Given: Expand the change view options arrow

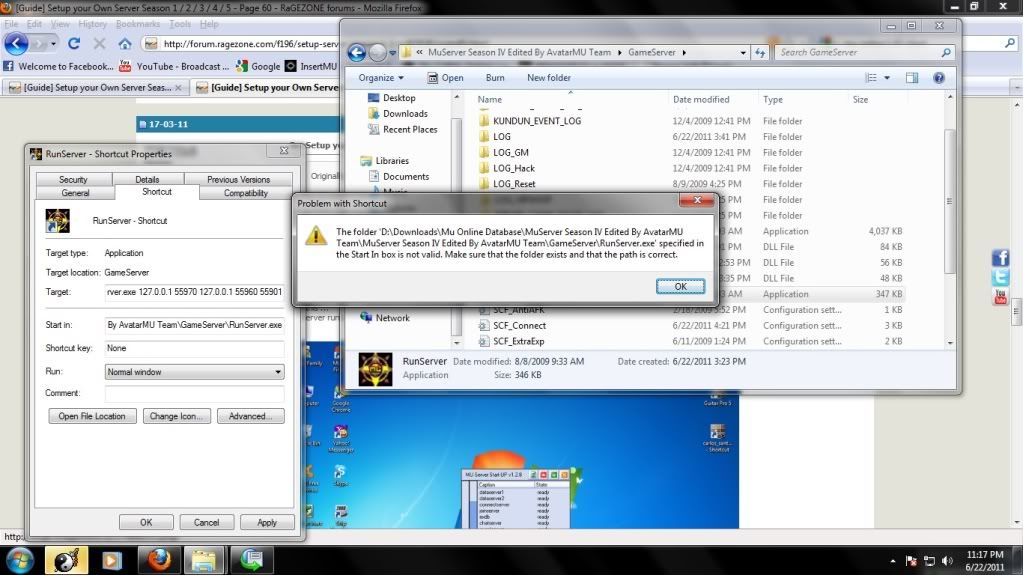Looking at the screenshot, I should 887,77.
